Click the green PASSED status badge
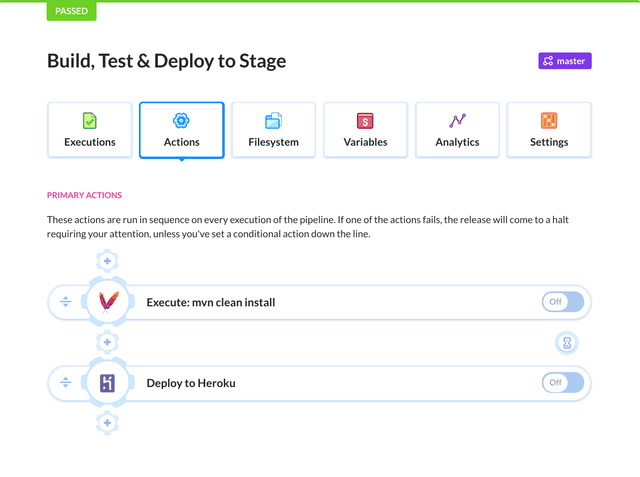Viewport: 640px width, 477px height. (x=71, y=12)
